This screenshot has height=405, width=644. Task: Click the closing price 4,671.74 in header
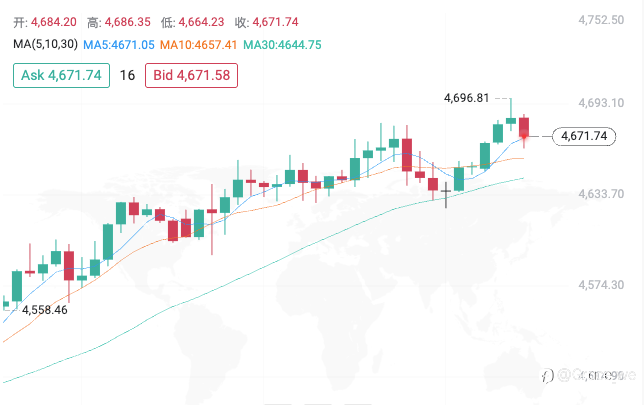(x=275, y=22)
